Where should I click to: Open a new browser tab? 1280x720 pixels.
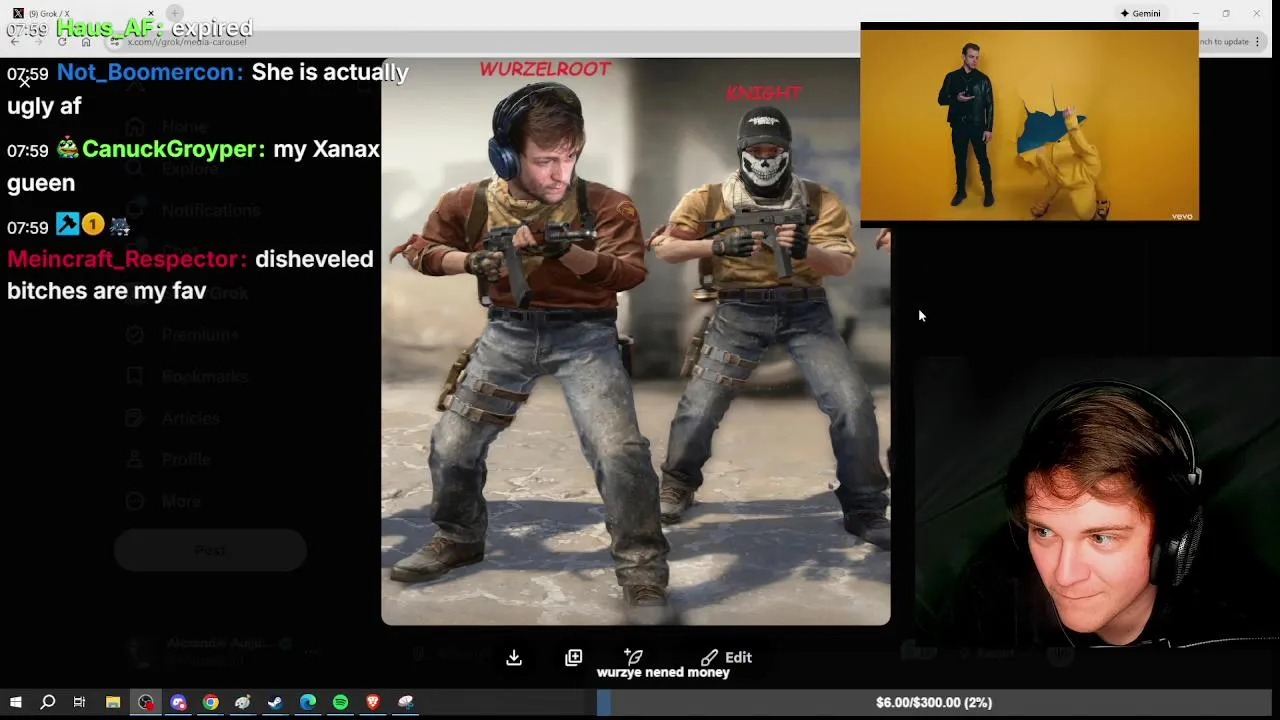pos(175,13)
